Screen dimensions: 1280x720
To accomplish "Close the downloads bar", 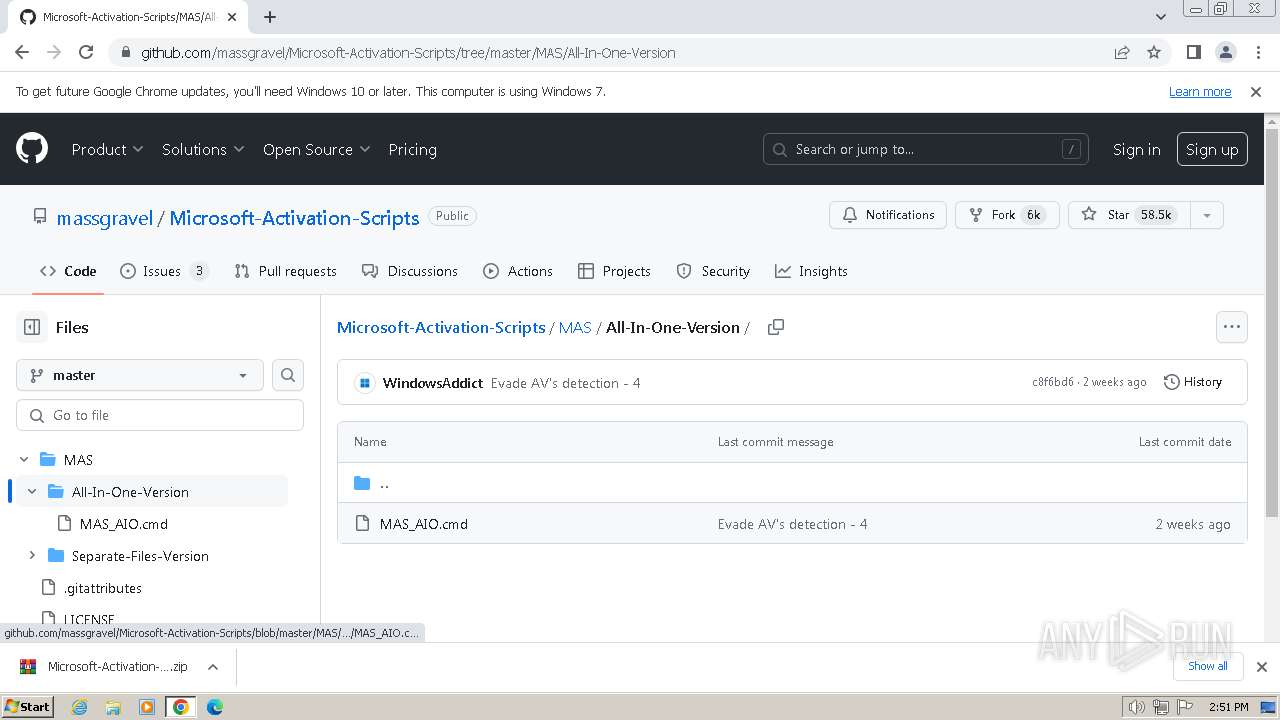I will tap(1262, 666).
